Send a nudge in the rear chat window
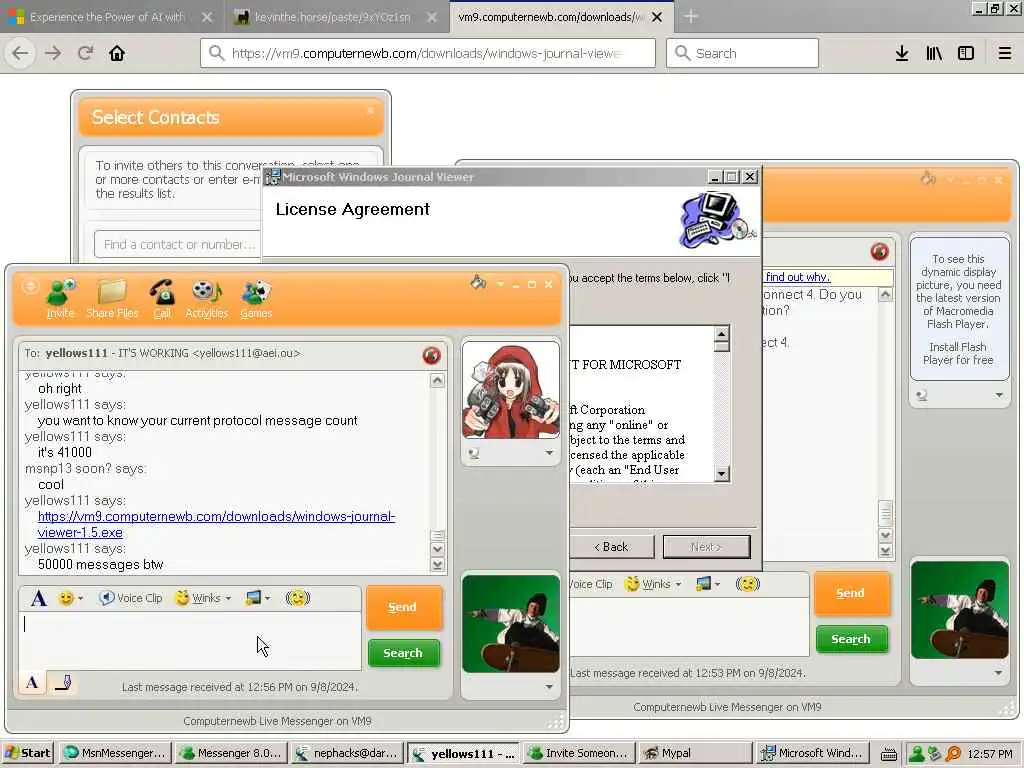1024x768 pixels. 748,583
